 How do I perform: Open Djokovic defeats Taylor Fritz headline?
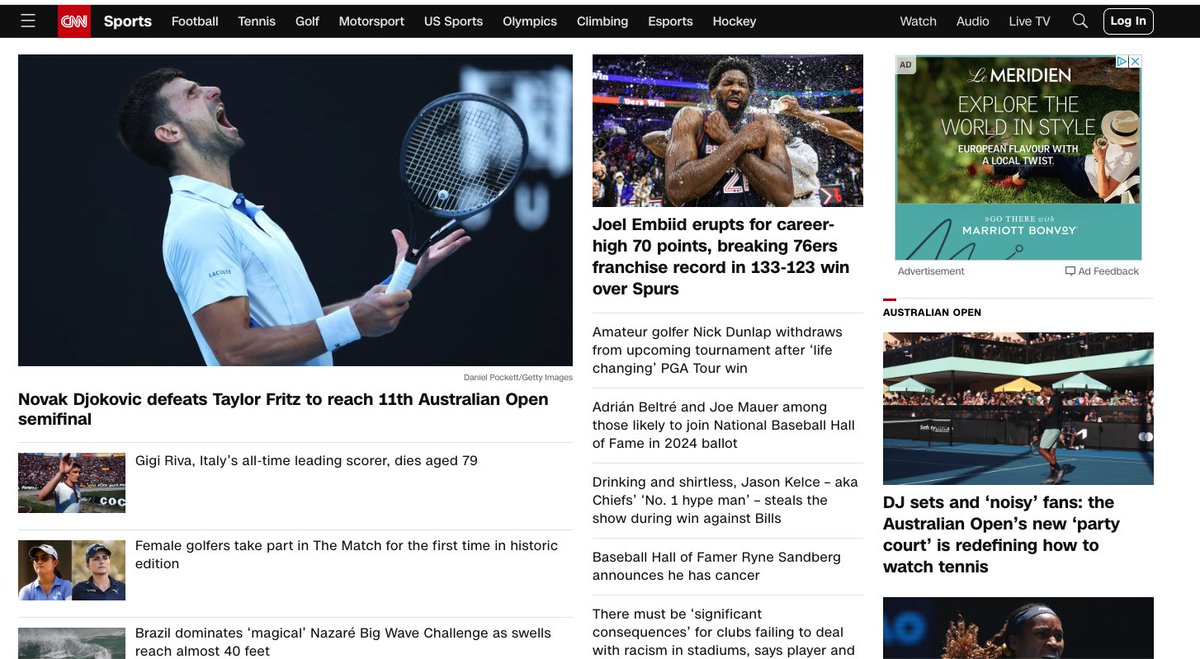pyautogui.click(x=283, y=409)
